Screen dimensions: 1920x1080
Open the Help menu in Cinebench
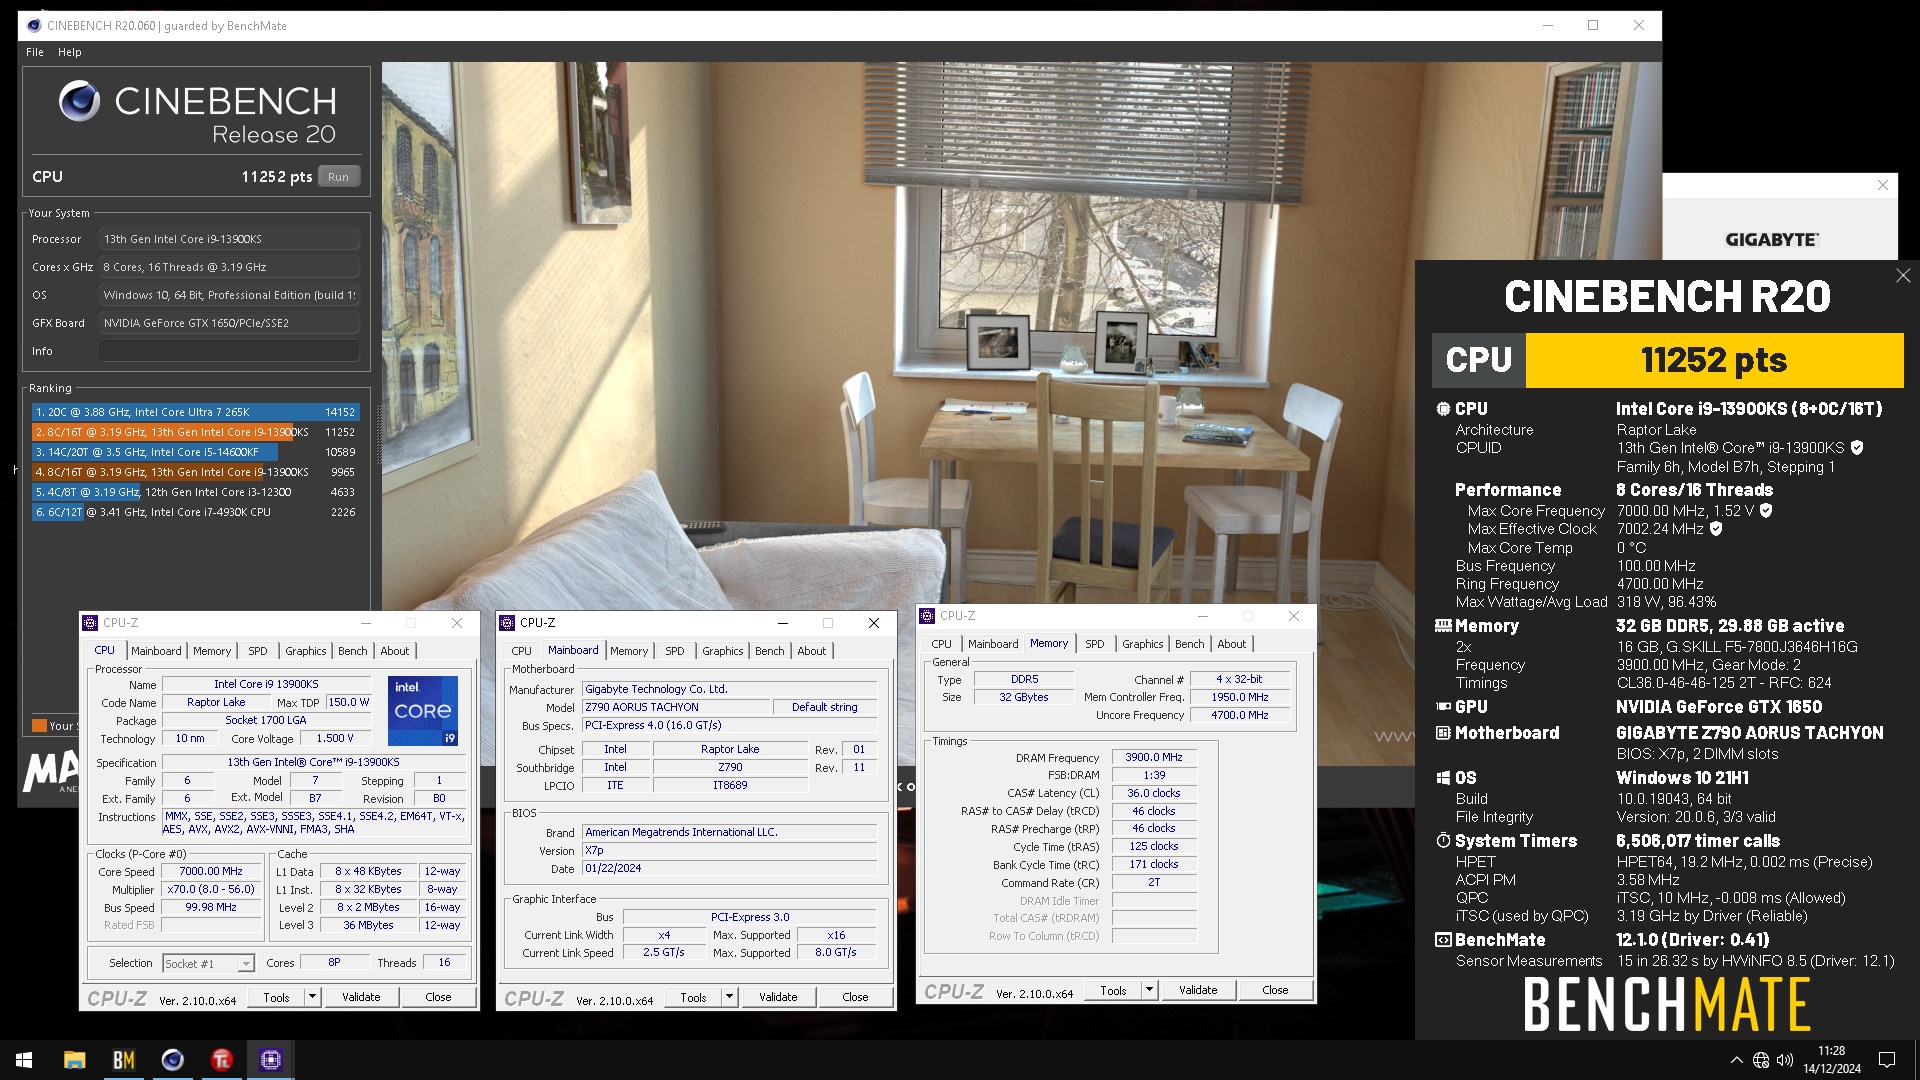[x=70, y=52]
